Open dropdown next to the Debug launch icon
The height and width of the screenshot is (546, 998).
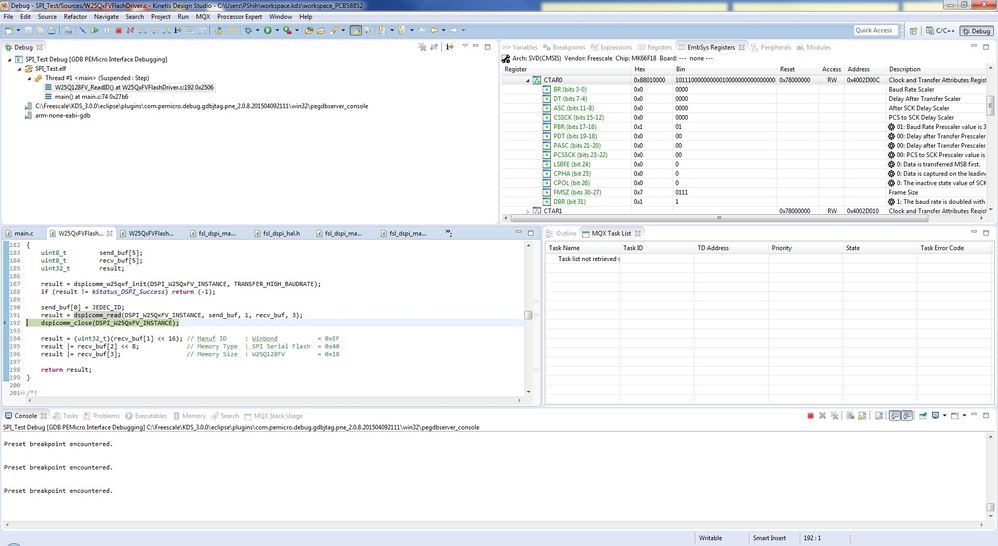[x=257, y=30]
